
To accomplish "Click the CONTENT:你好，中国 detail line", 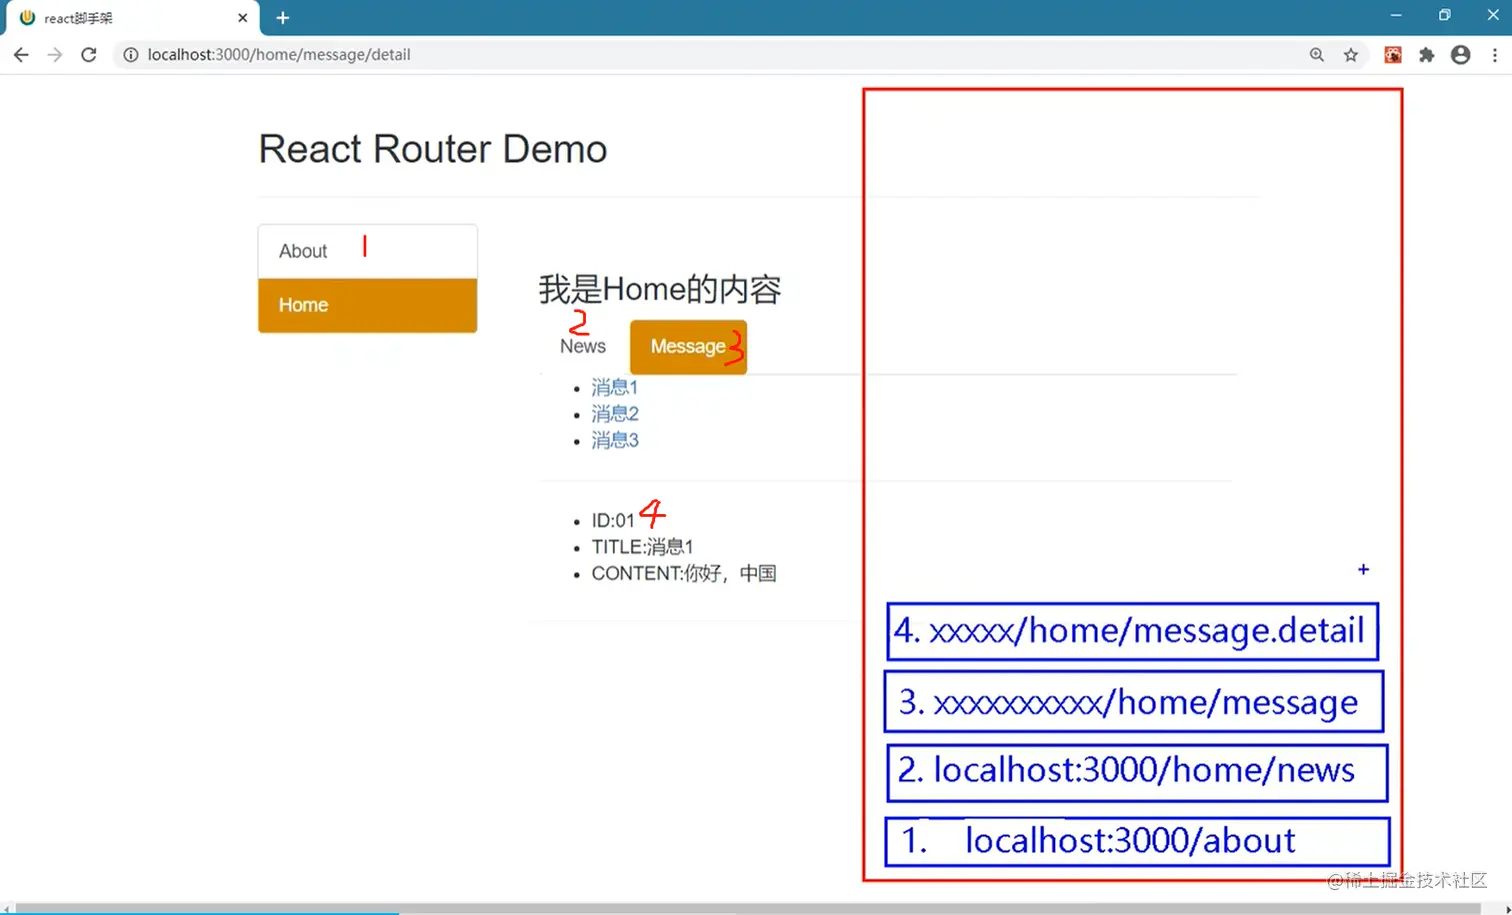I will pos(684,573).
